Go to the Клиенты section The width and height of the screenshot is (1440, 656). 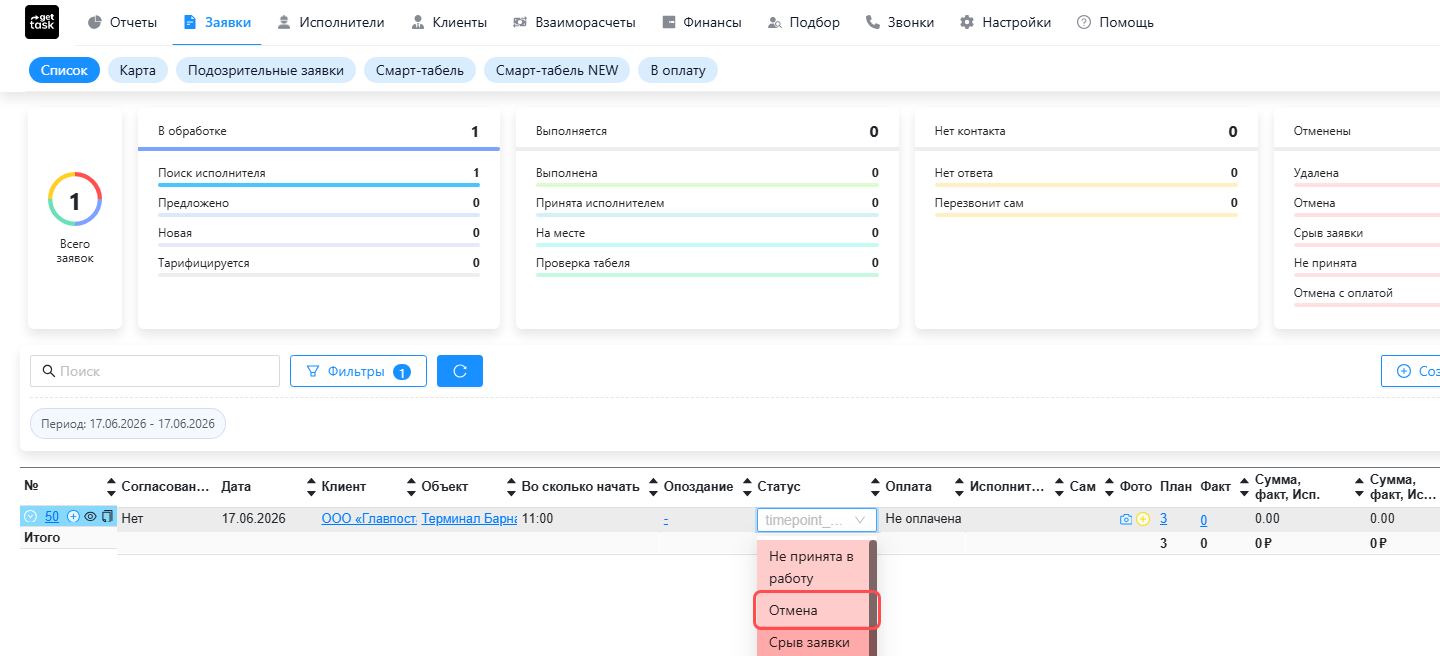[x=449, y=22]
